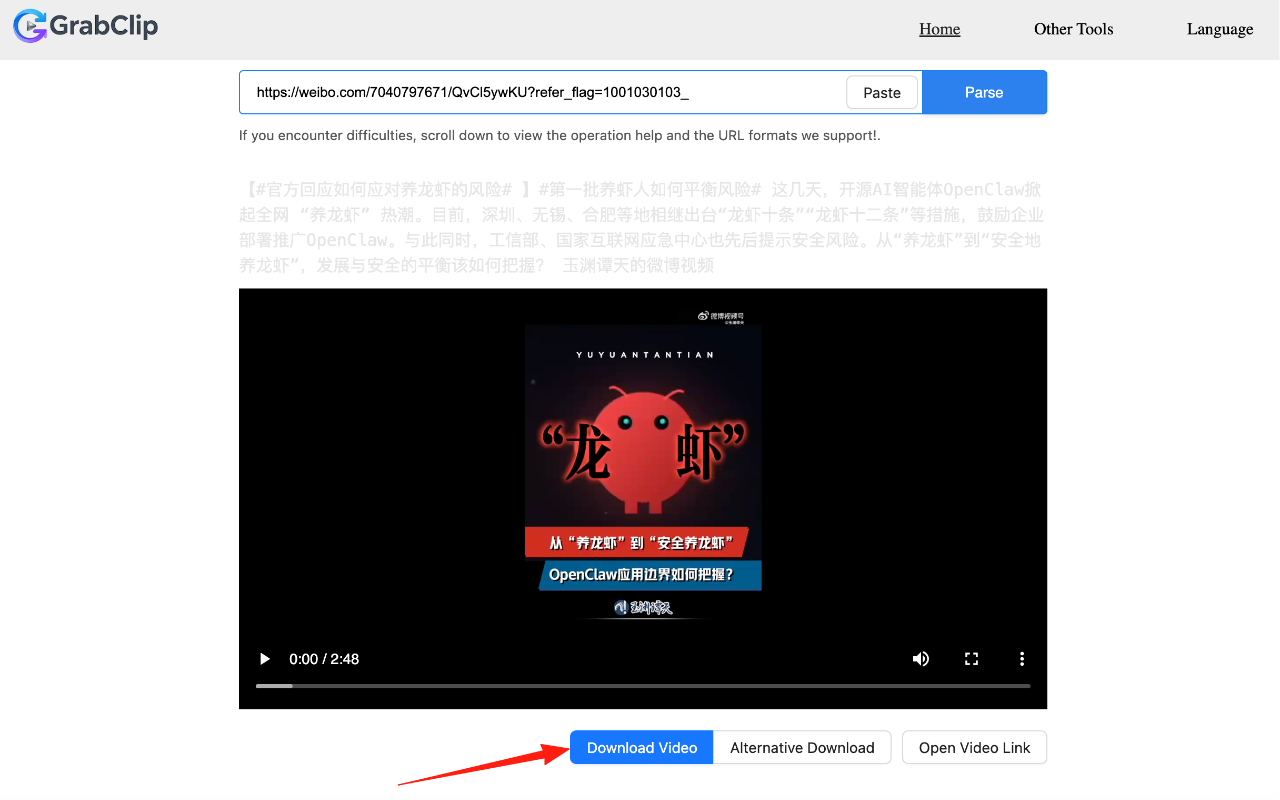
Task: Click the GrabClip logo icon
Action: tap(30, 26)
